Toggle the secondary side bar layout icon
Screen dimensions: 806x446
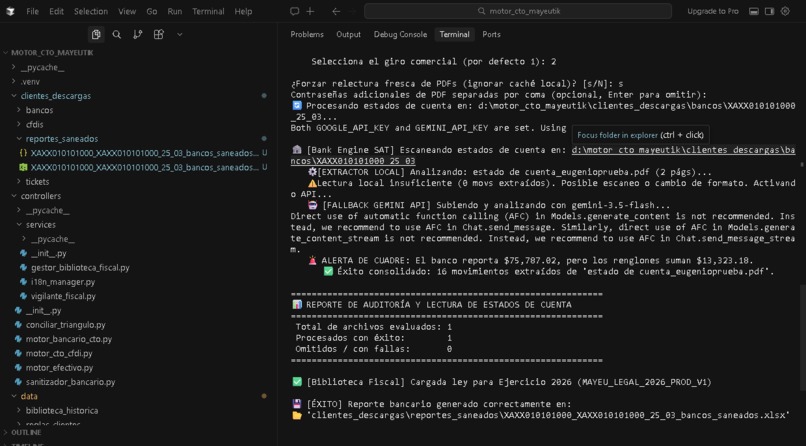click(770, 11)
